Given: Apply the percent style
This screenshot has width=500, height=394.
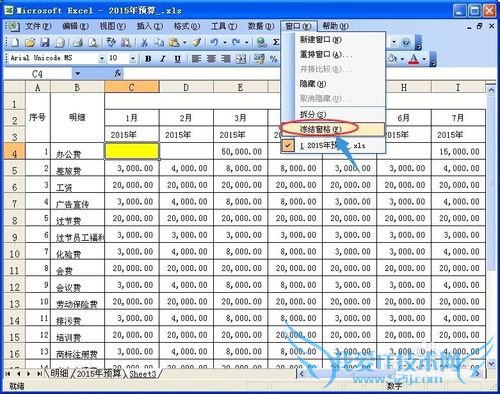Looking at the screenshot, I should [x=274, y=59].
